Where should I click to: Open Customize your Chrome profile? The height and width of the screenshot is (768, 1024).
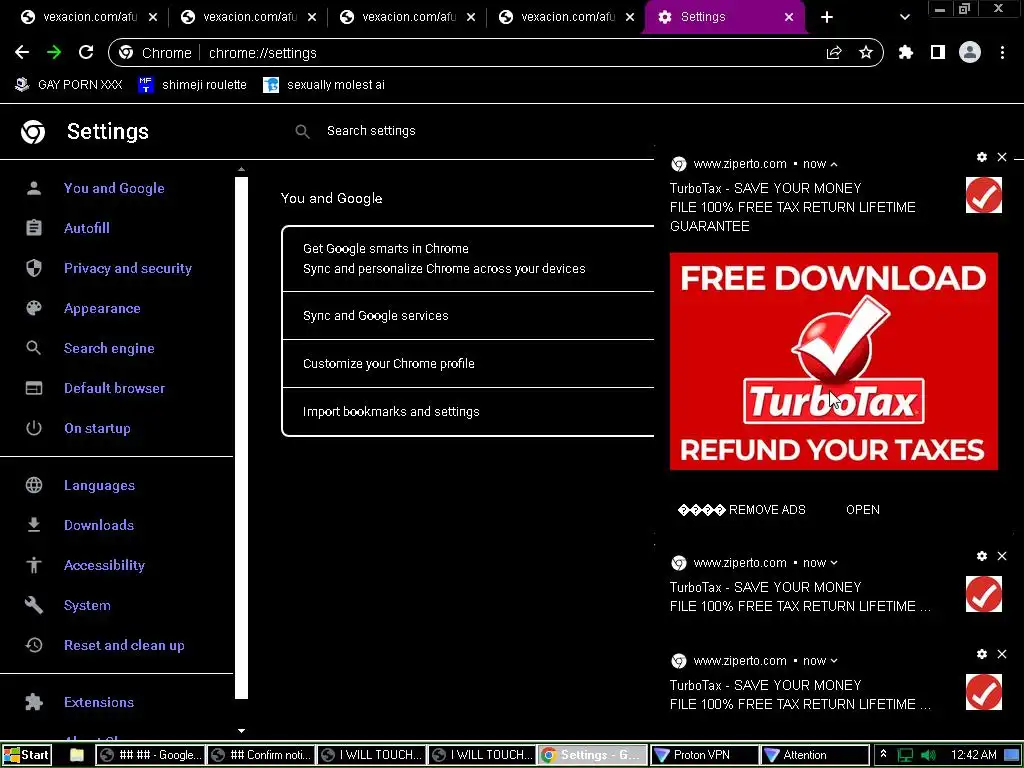pos(468,364)
